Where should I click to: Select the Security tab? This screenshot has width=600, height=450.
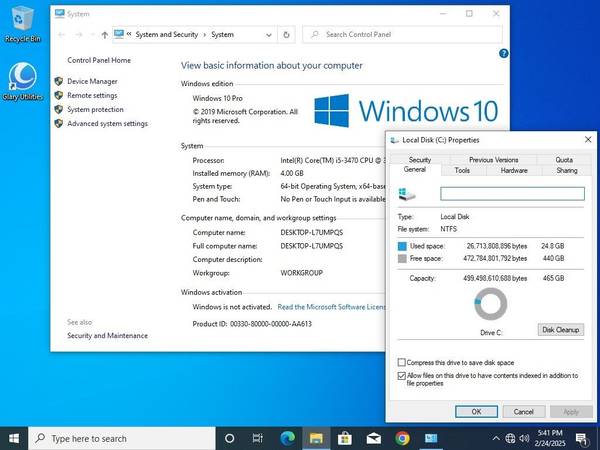(419, 160)
